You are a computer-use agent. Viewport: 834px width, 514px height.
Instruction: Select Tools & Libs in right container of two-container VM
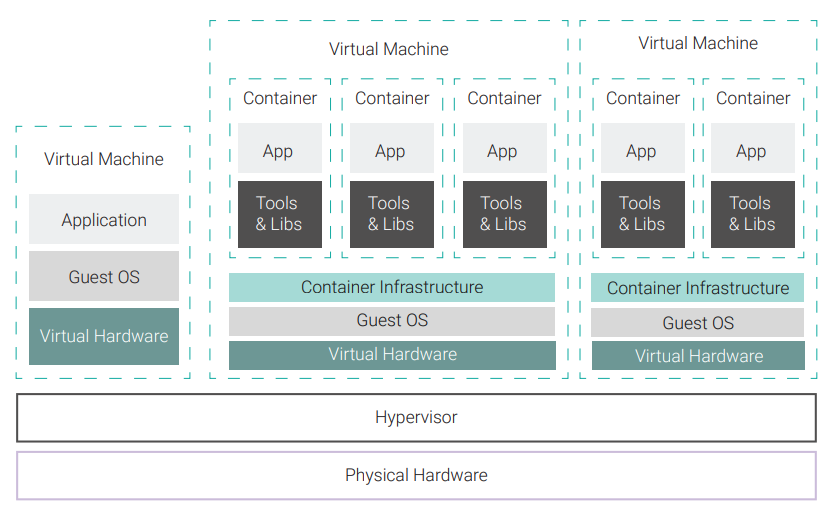(753, 214)
